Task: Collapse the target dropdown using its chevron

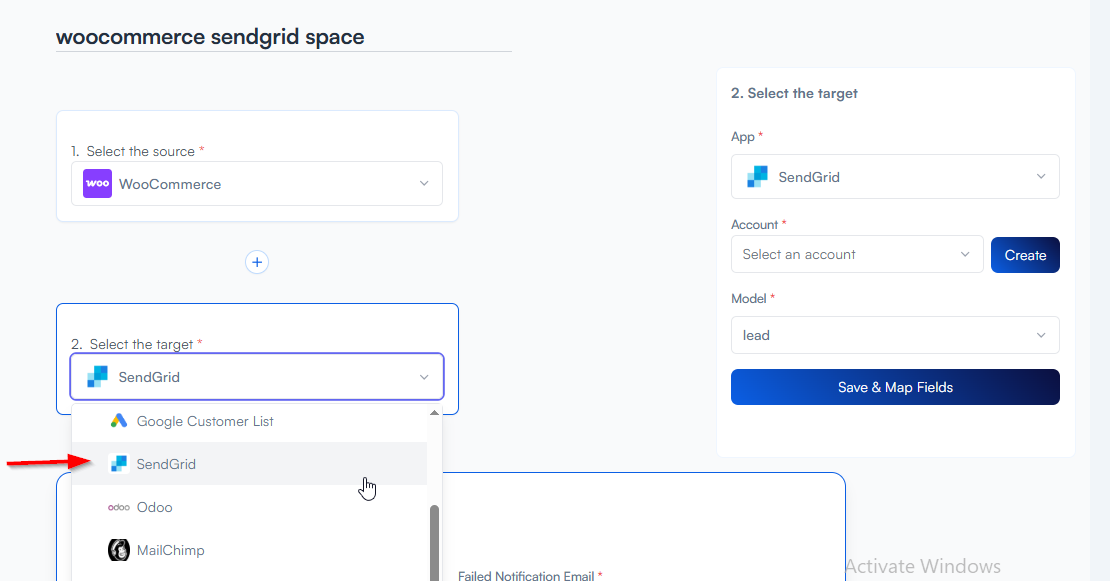Action: 424,377
